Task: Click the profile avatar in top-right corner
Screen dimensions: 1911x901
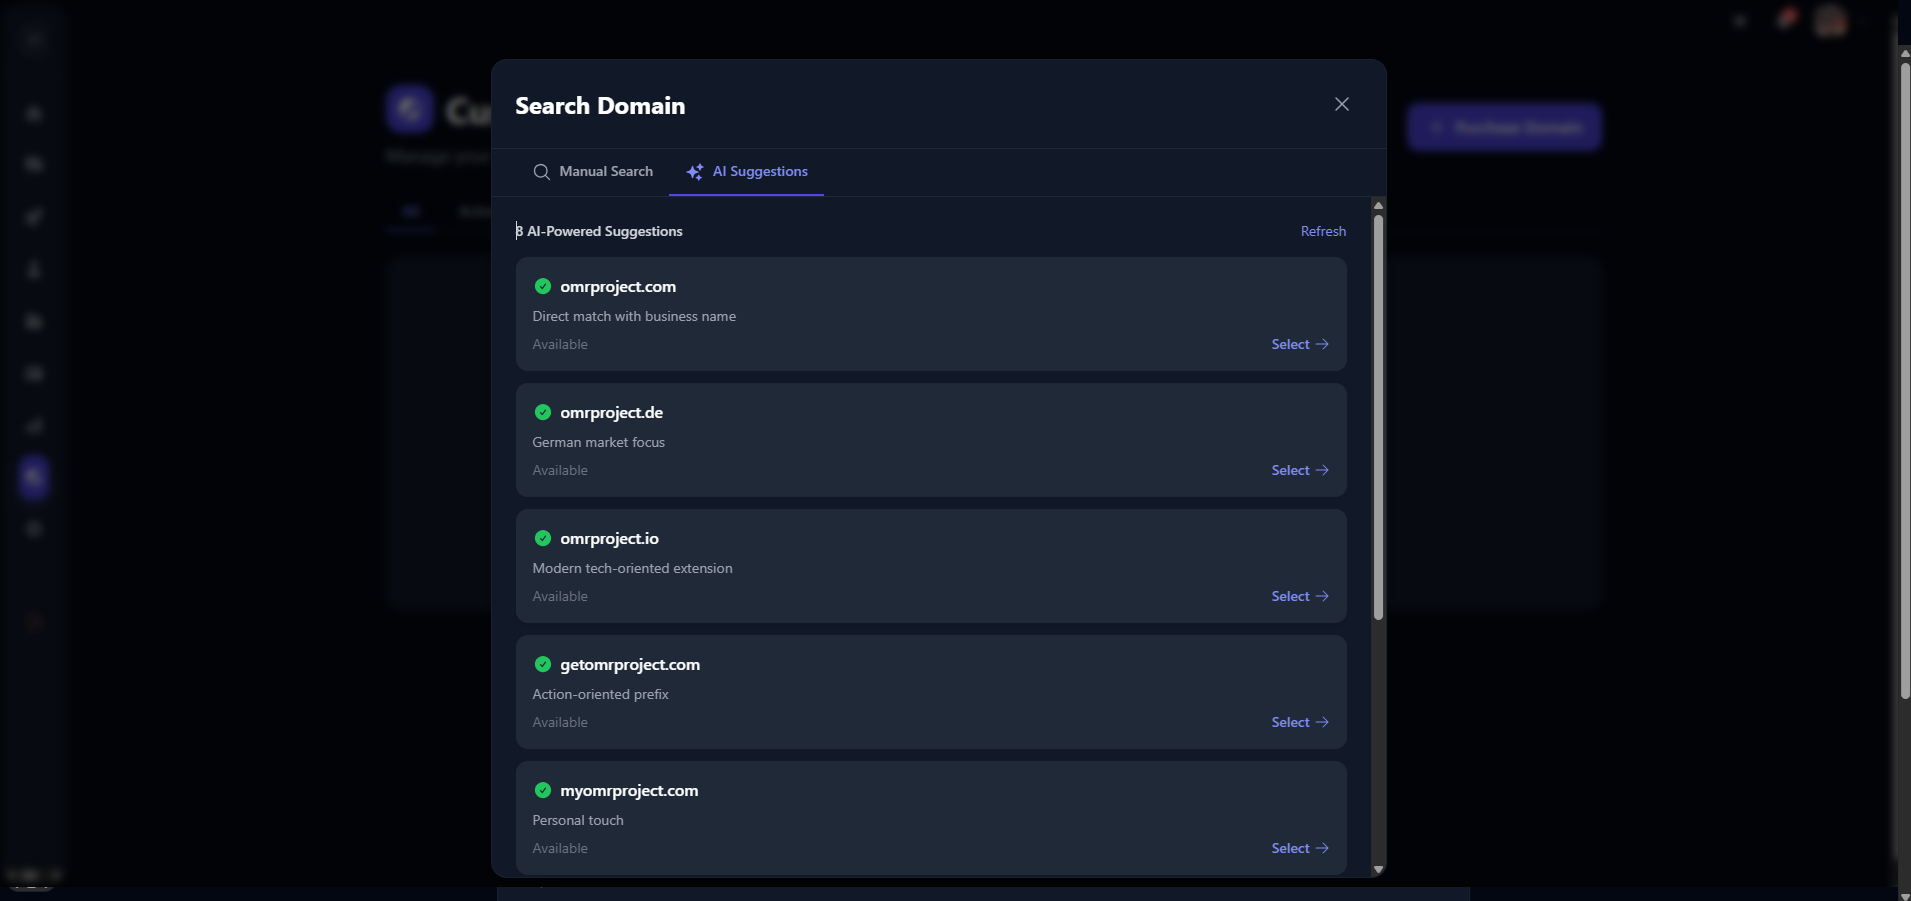Action: tap(1832, 19)
